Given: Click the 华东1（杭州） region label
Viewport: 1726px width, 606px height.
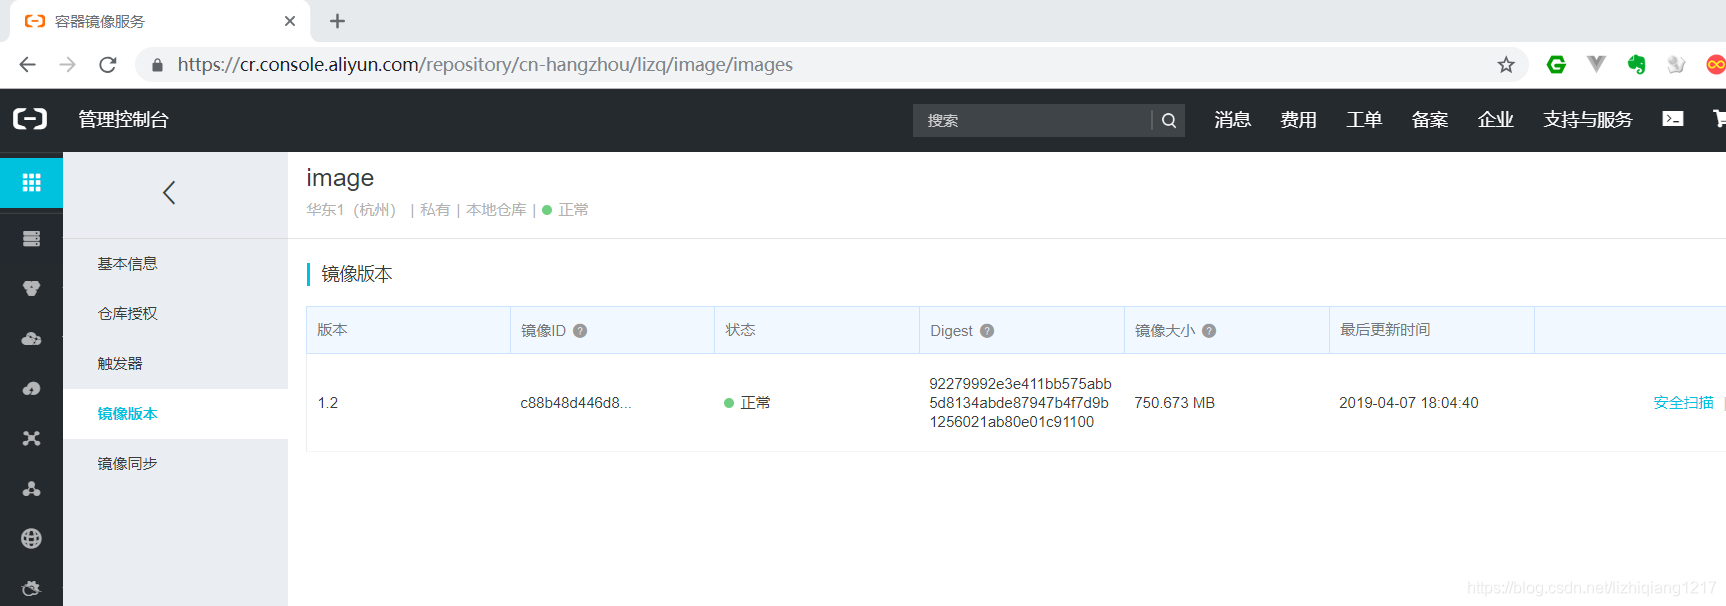Looking at the screenshot, I should [352, 210].
